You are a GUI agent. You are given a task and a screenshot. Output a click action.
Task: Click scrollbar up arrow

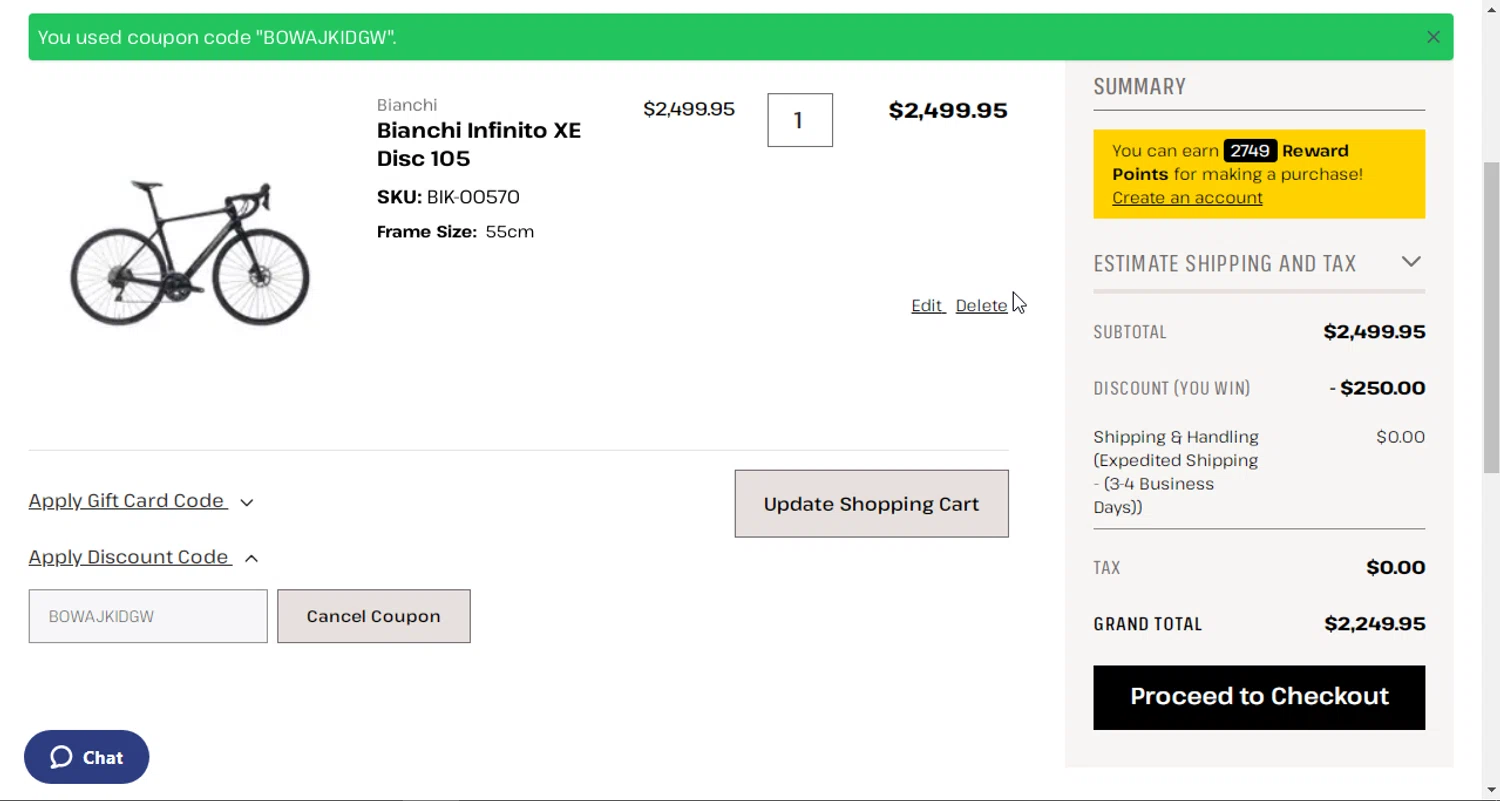(1491, 8)
